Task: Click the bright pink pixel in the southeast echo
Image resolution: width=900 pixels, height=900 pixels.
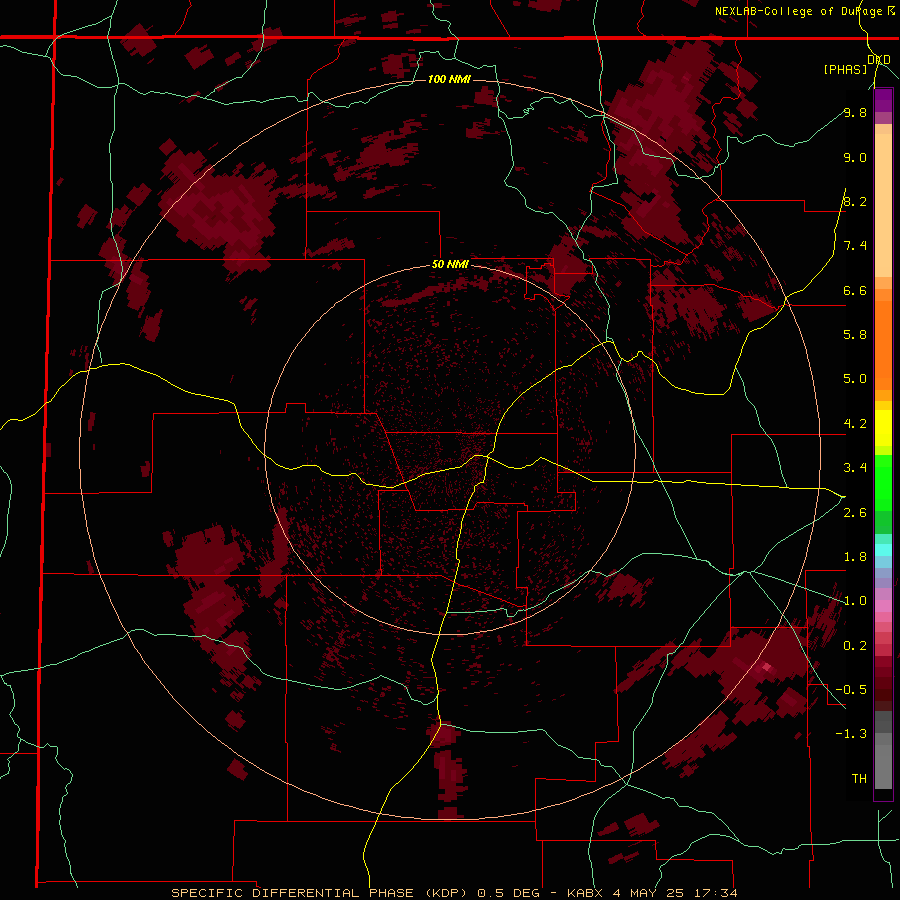Action: 766,667
